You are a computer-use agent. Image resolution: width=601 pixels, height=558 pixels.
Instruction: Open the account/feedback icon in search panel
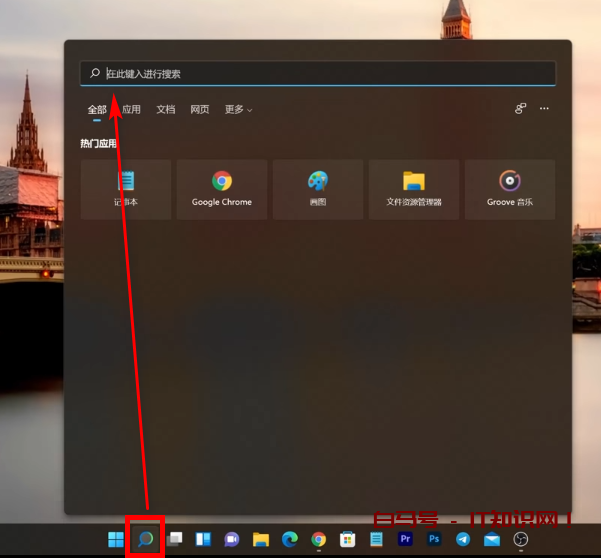[x=520, y=109]
